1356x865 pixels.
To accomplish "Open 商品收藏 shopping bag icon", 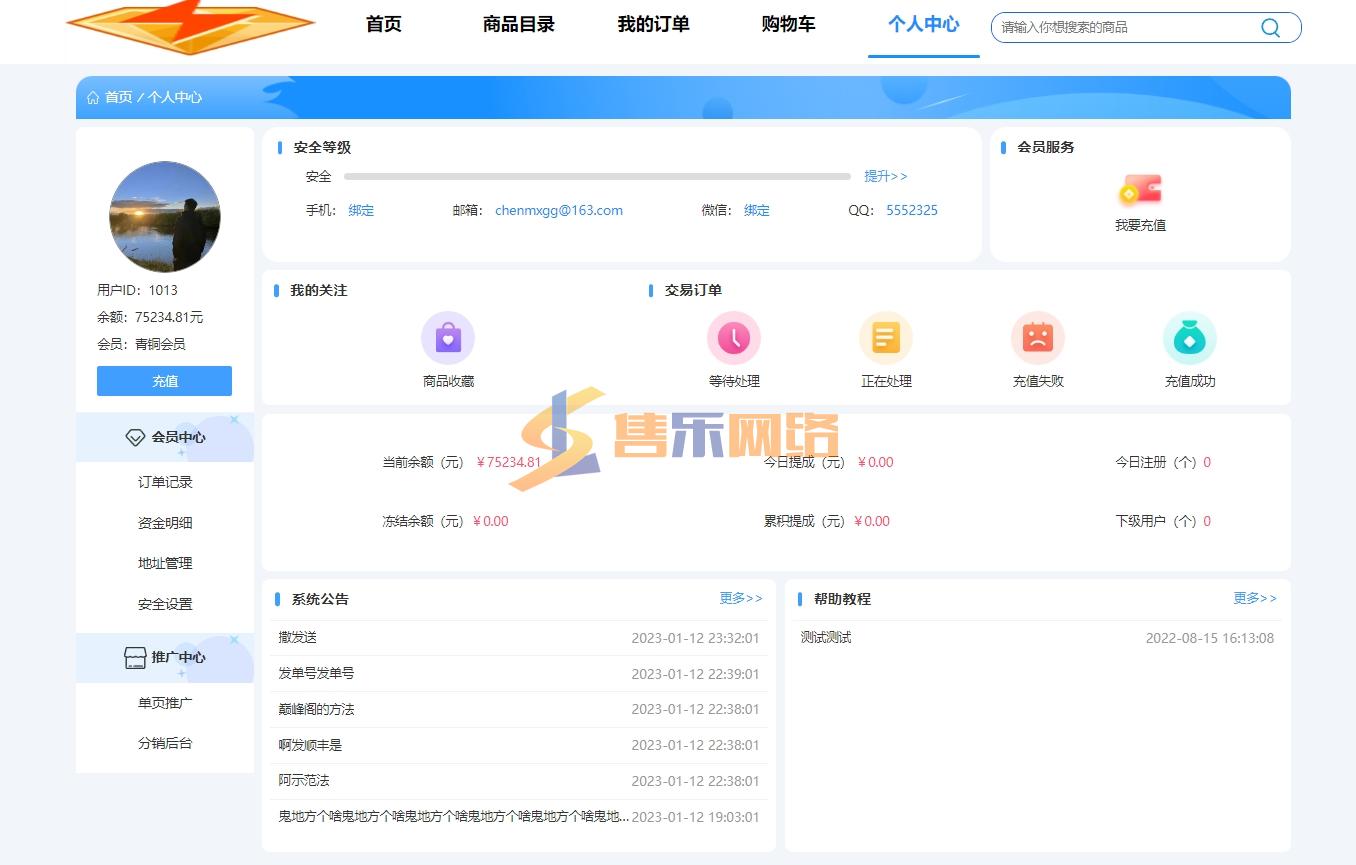I will coord(448,338).
